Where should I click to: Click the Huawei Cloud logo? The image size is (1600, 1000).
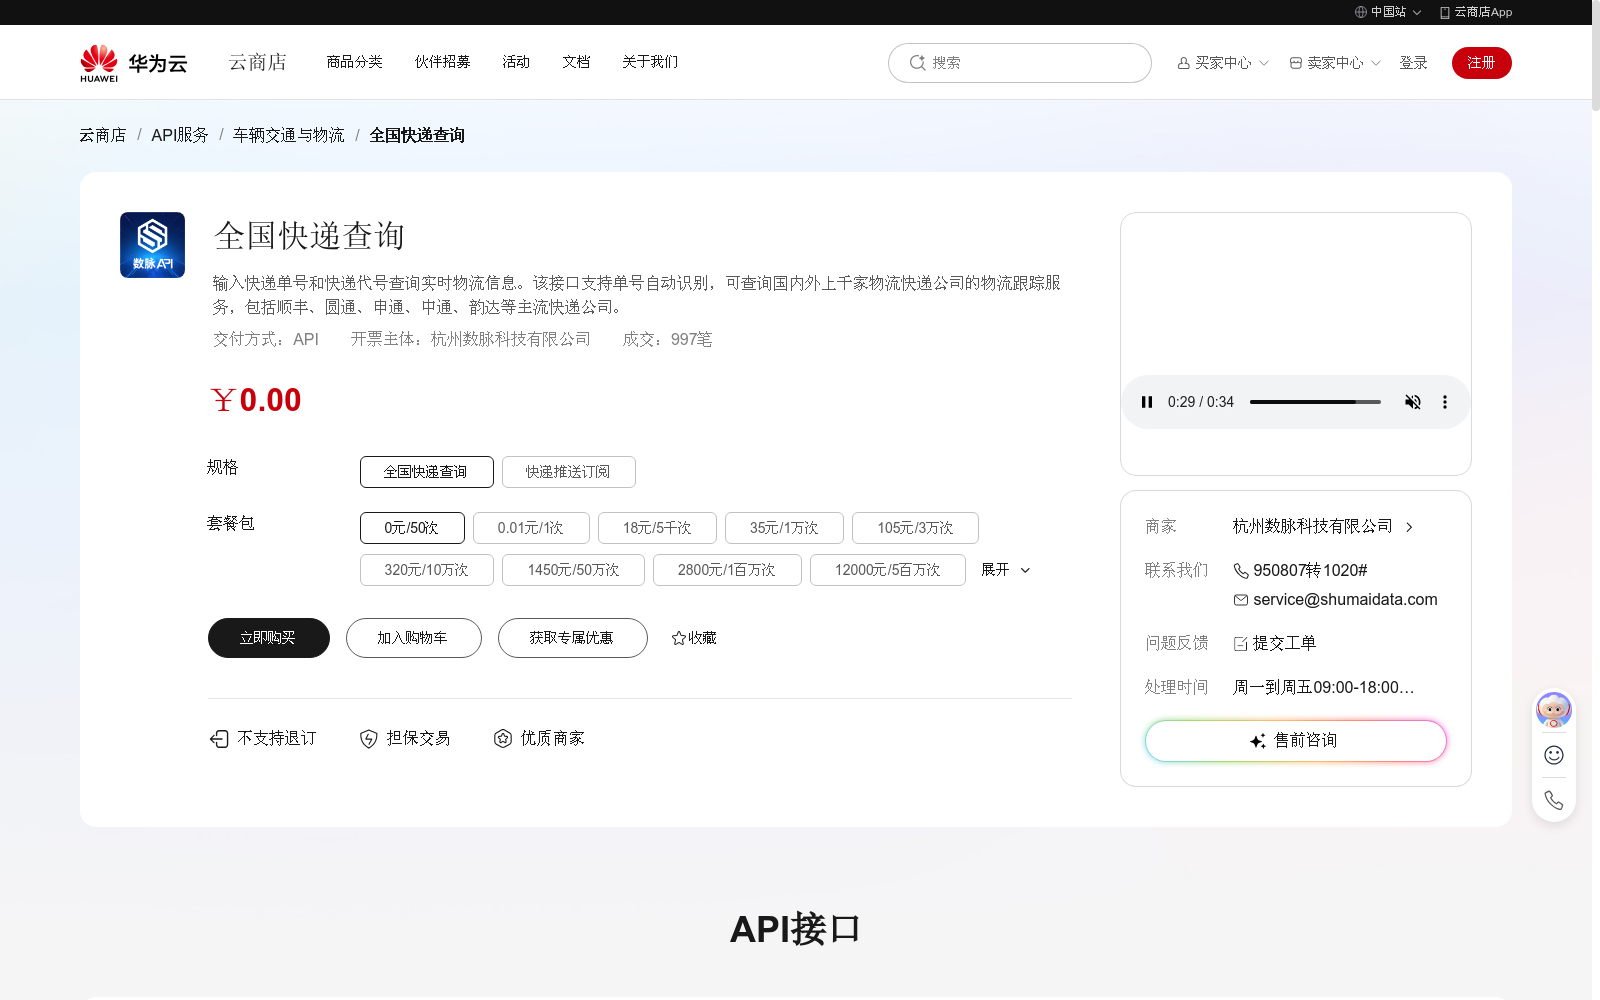point(134,63)
